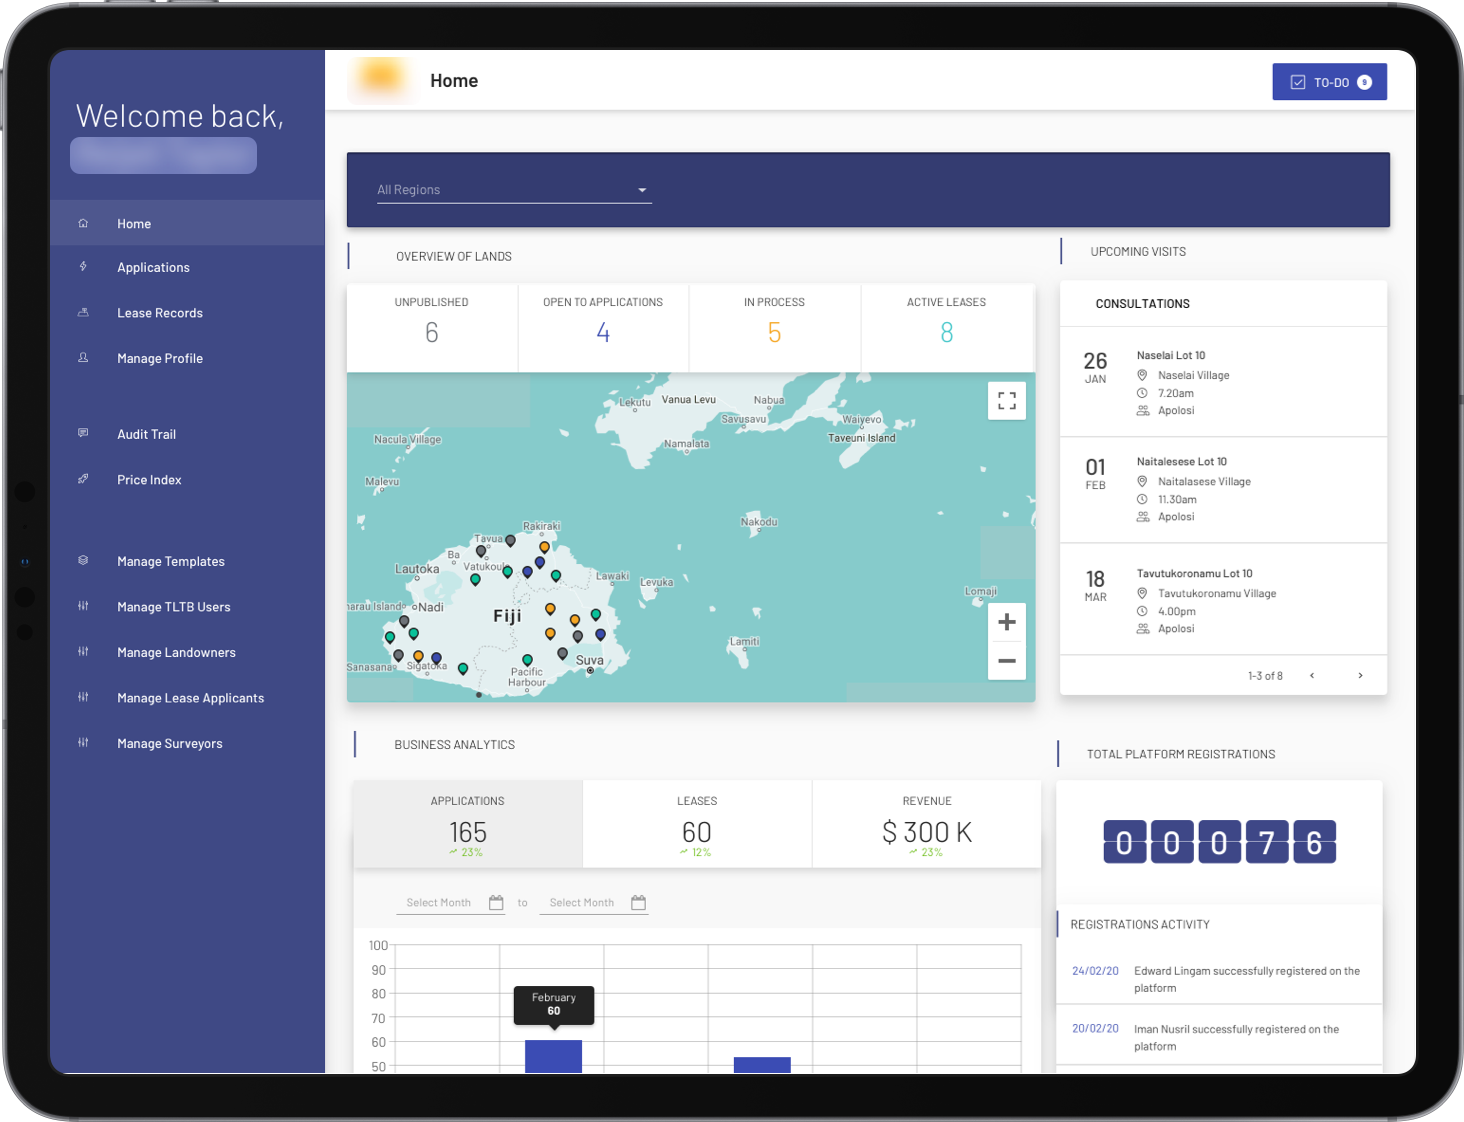Open the start Select Month field
1464x1122 pixels.
(x=451, y=903)
